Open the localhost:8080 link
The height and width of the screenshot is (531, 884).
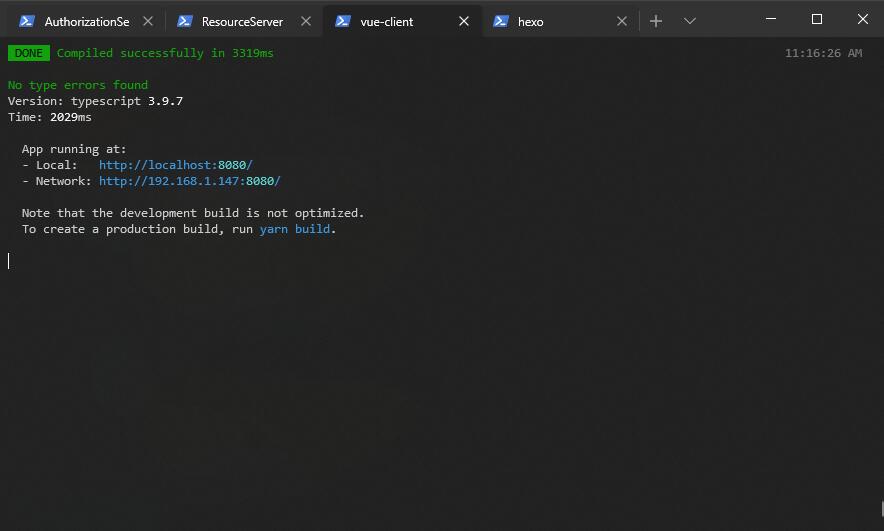pyautogui.click(x=176, y=165)
